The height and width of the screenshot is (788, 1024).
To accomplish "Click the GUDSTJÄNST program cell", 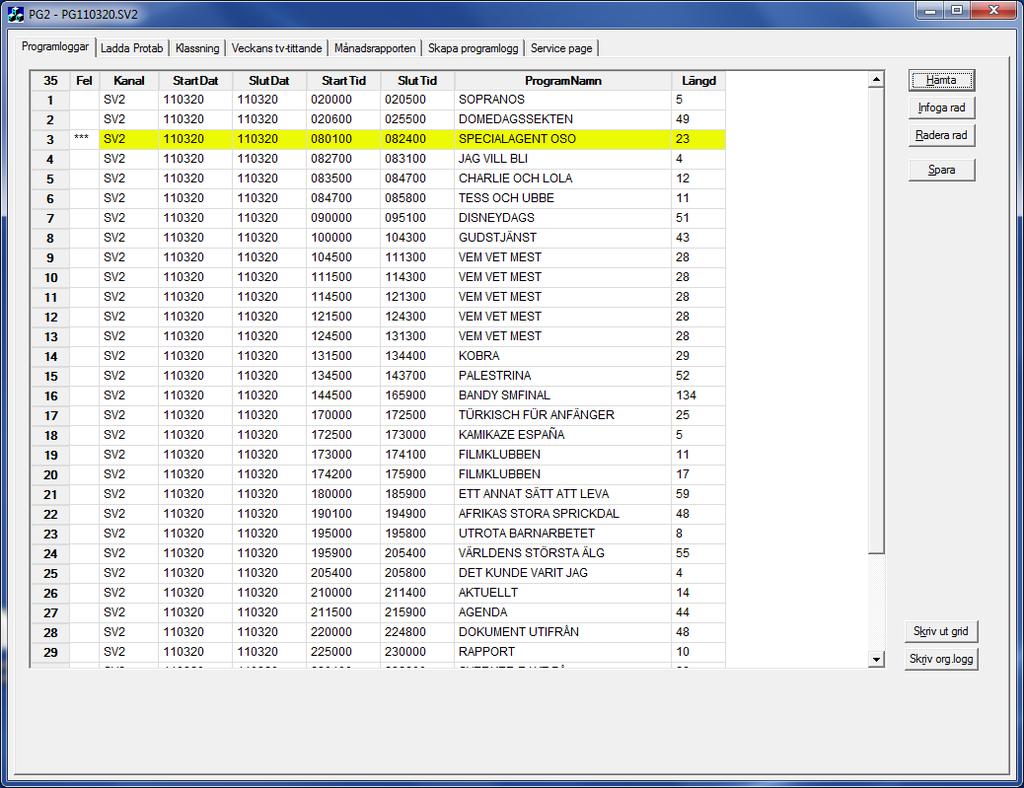I will [x=563, y=238].
